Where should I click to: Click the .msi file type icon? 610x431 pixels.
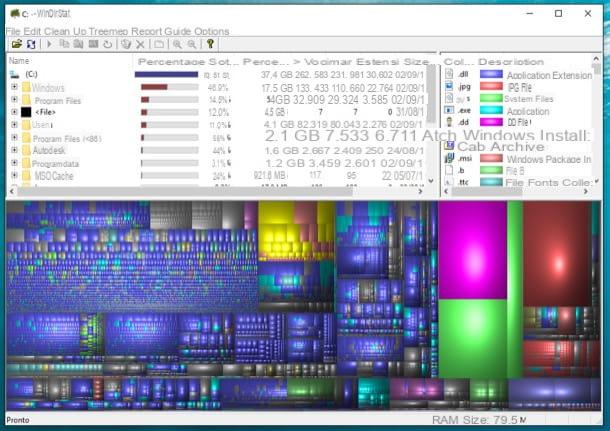click(x=449, y=158)
